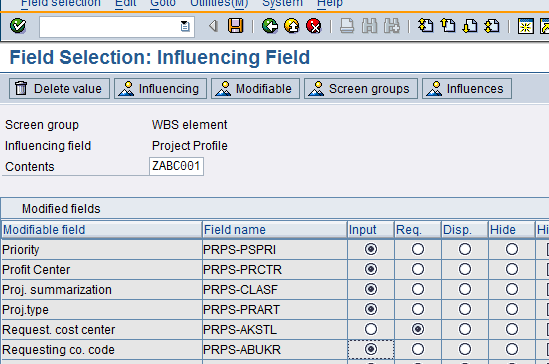The height and width of the screenshot is (364, 549).
Task: Open the Goto menu
Action: click(x=163, y=3)
